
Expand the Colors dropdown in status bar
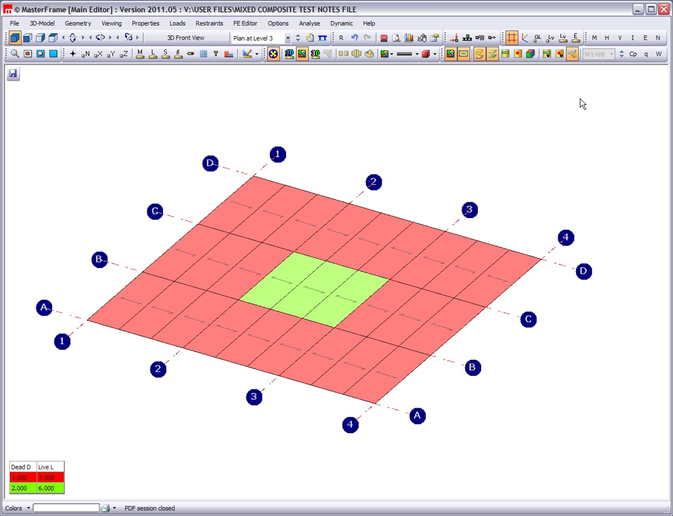pos(28,508)
